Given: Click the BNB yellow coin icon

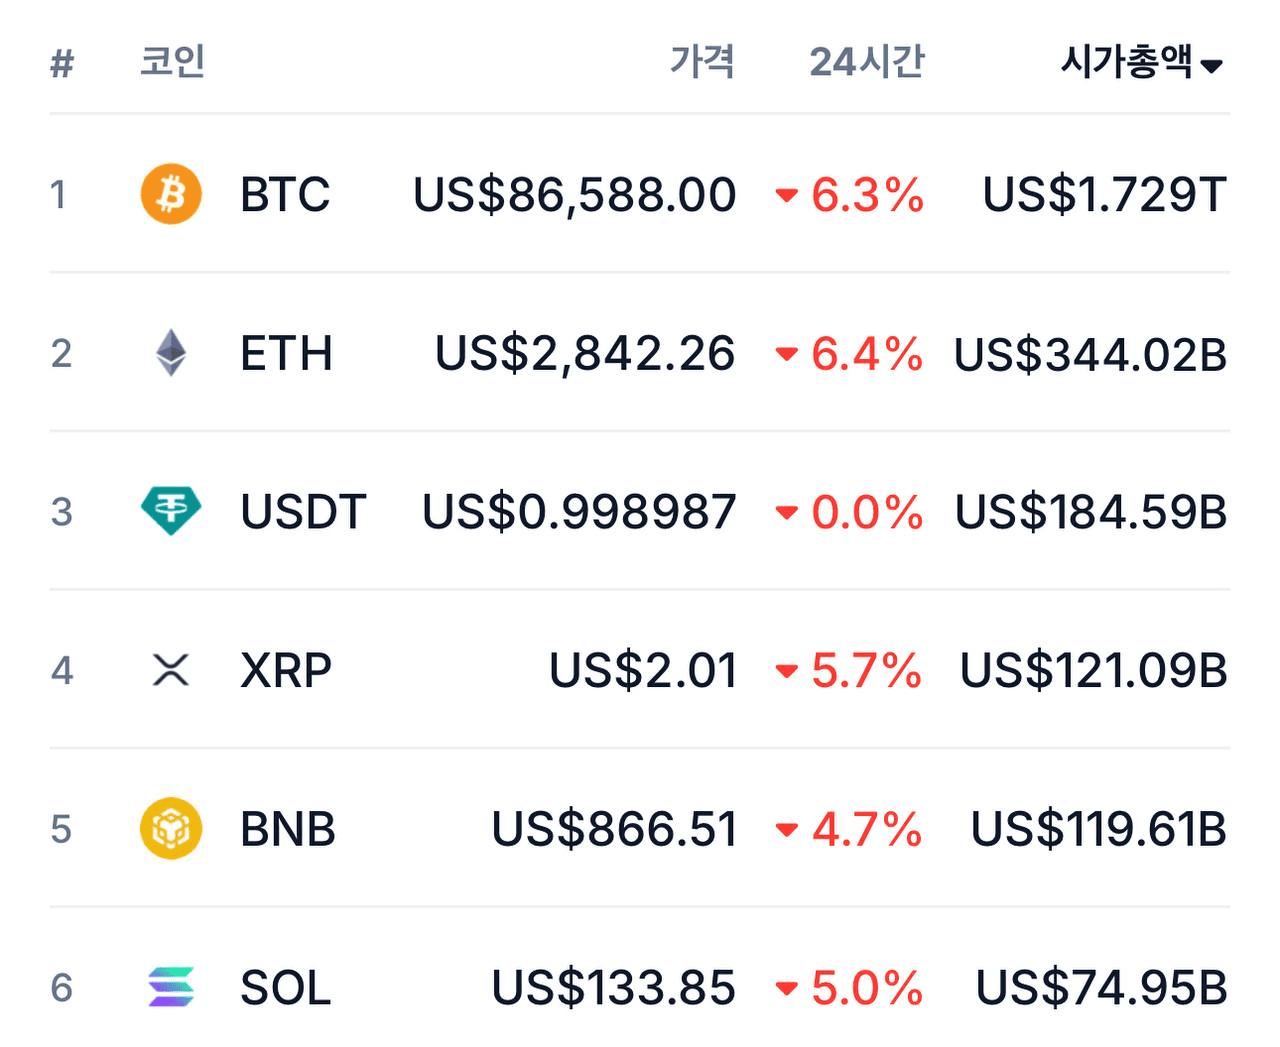Looking at the screenshot, I should click(x=171, y=829).
